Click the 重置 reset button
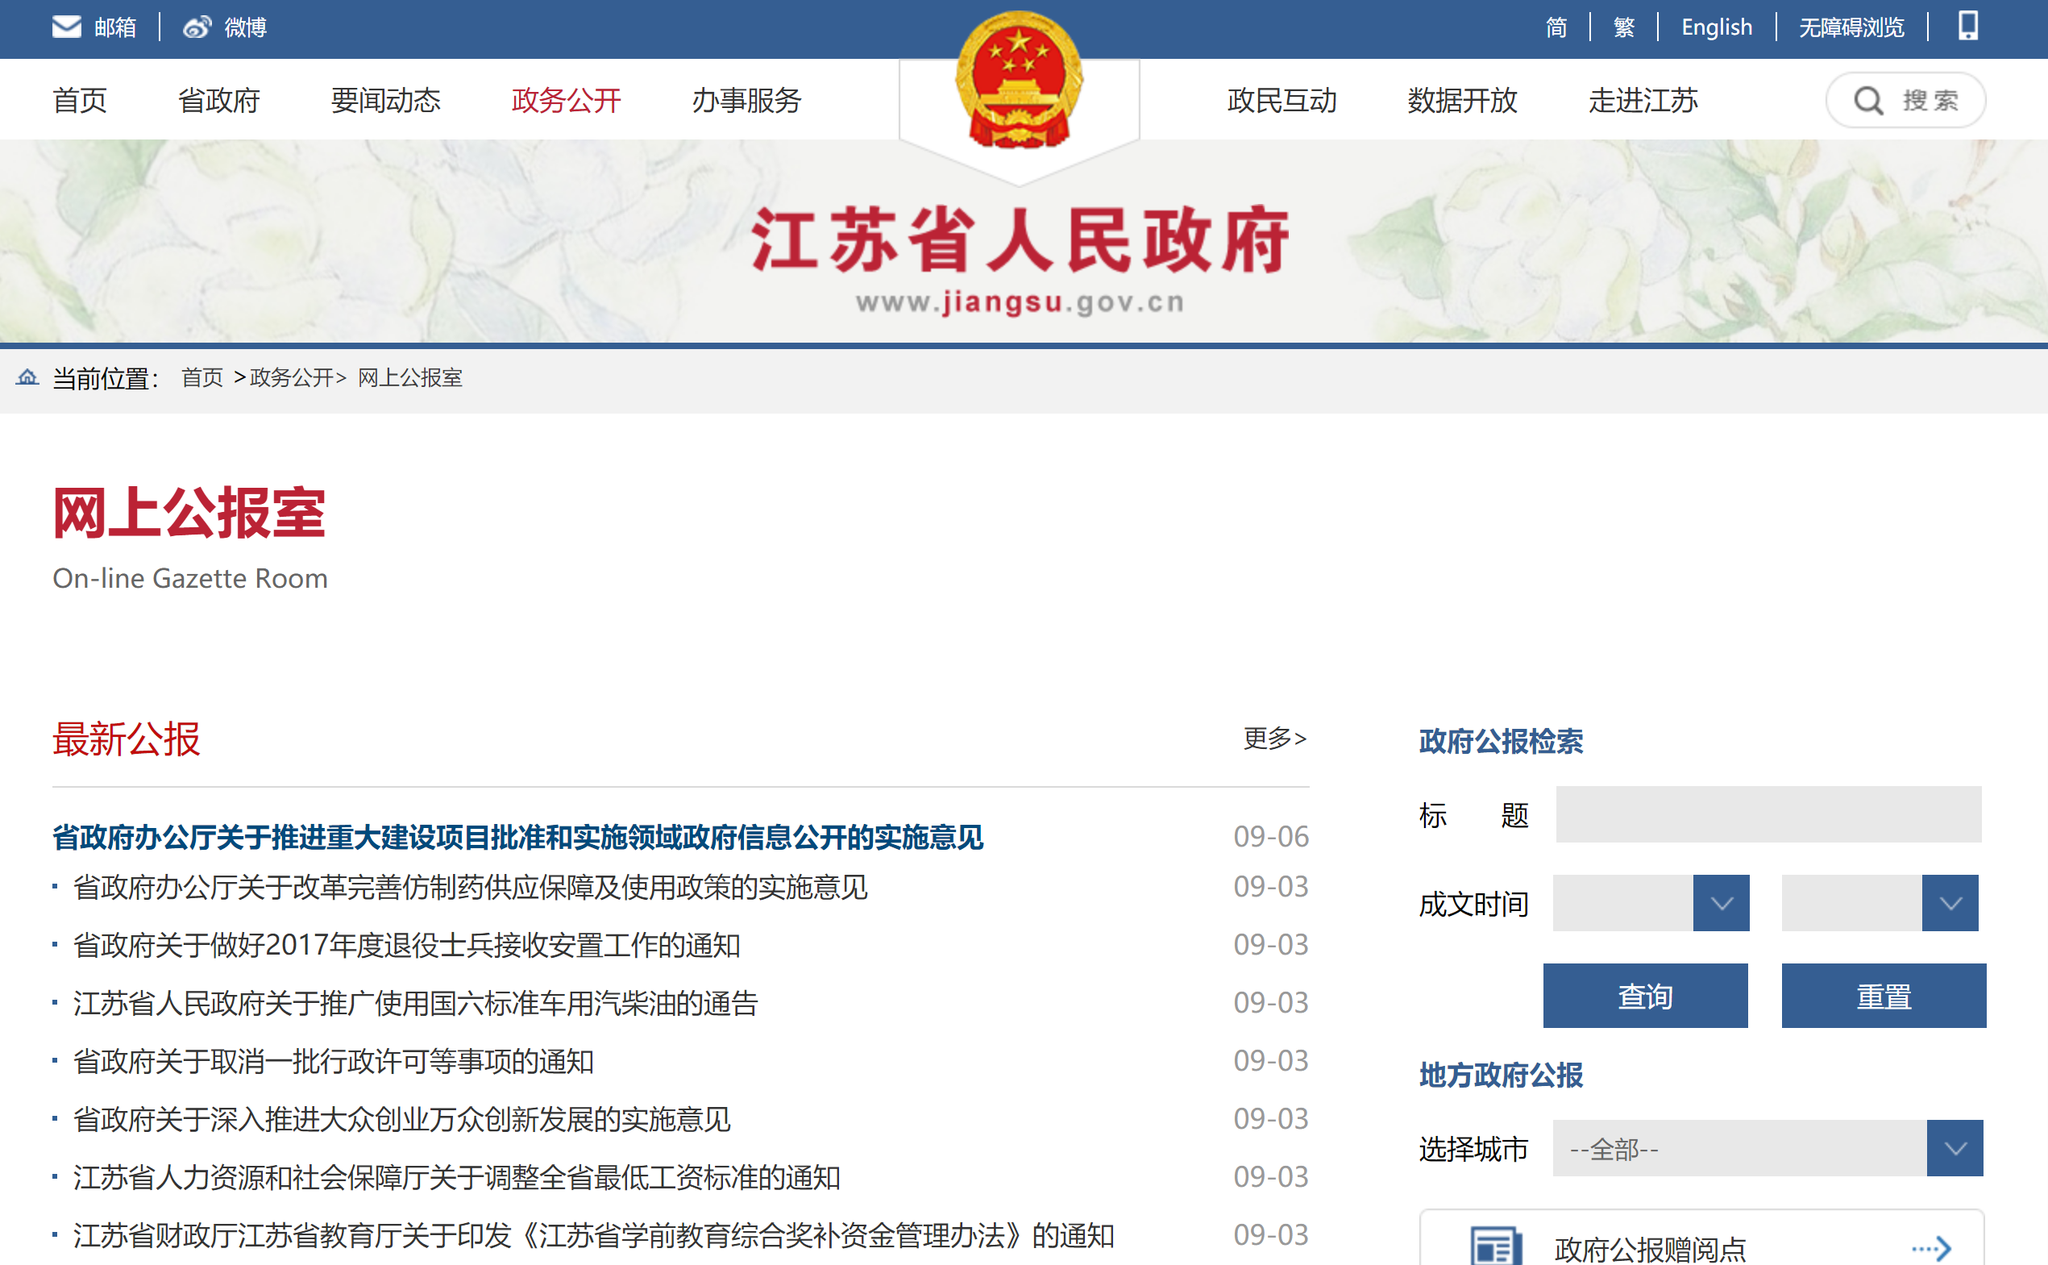Viewport: 2048px width, 1265px height. 1882,995
